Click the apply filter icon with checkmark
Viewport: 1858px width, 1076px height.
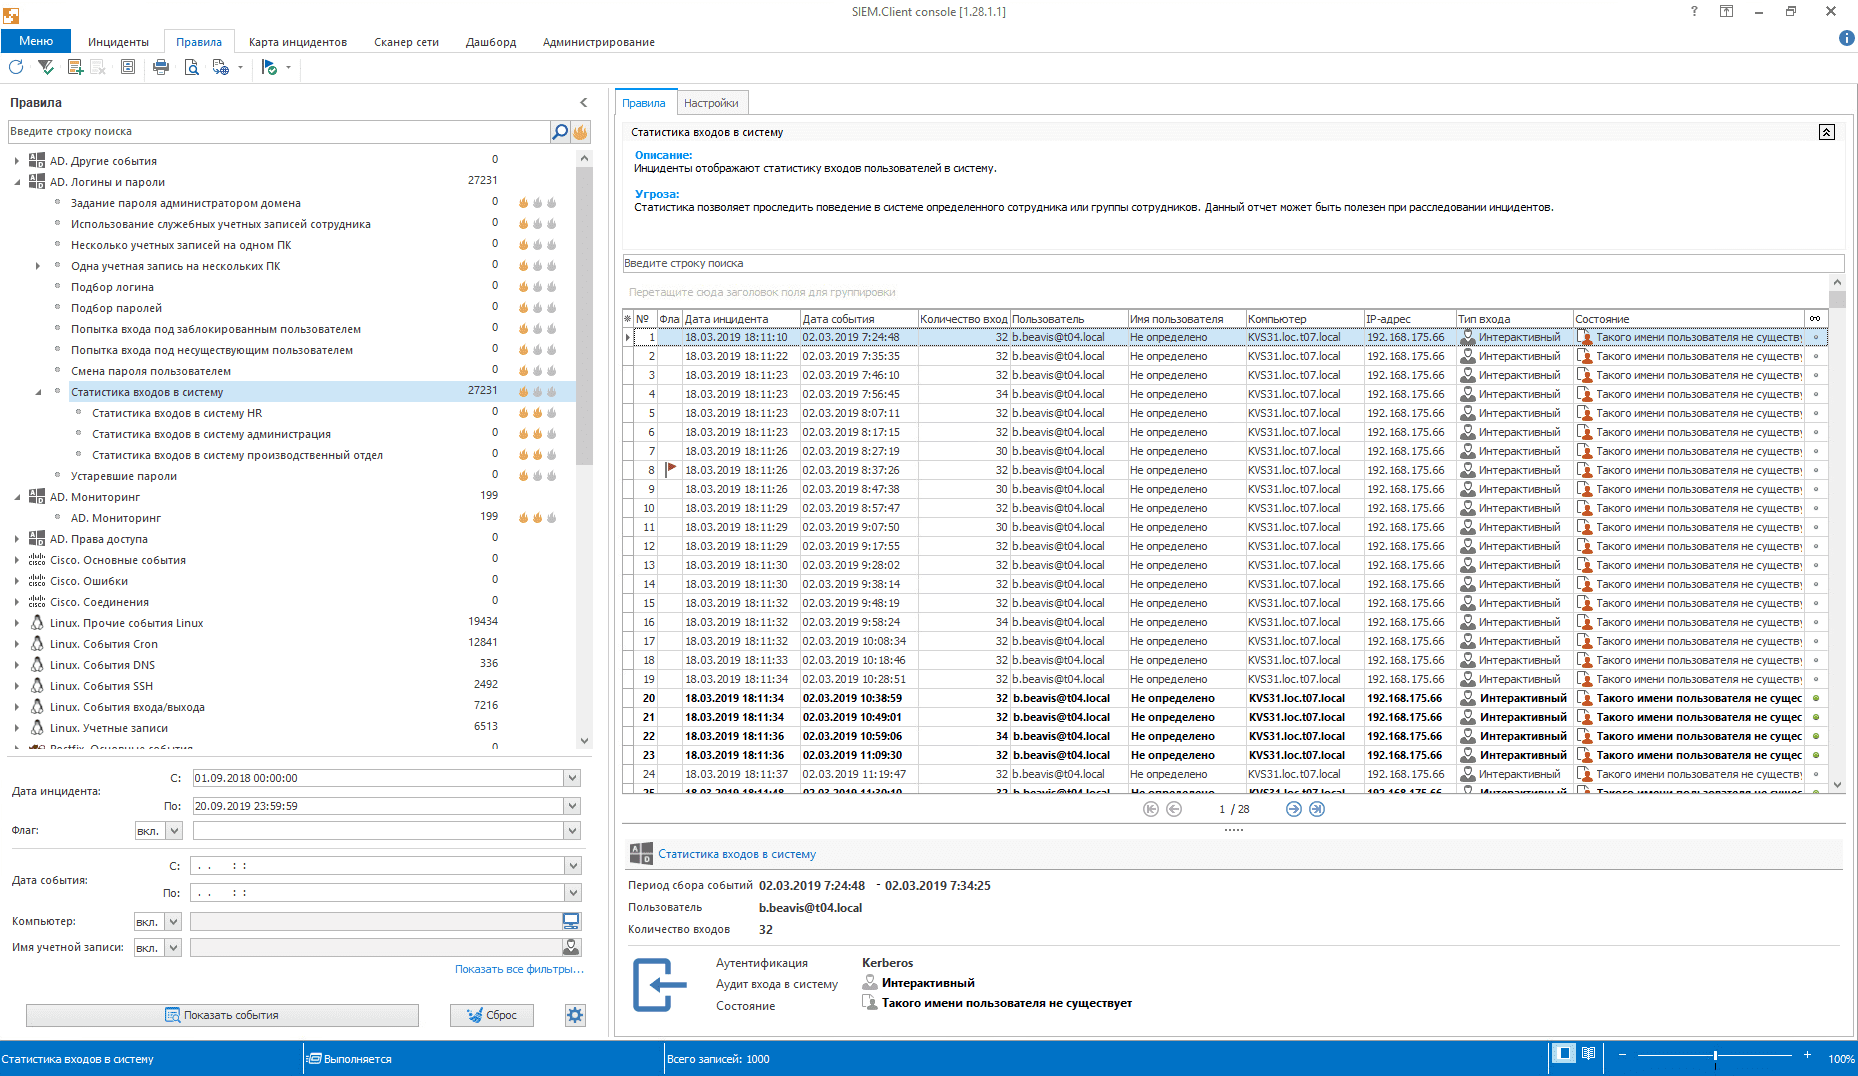[x=46, y=67]
